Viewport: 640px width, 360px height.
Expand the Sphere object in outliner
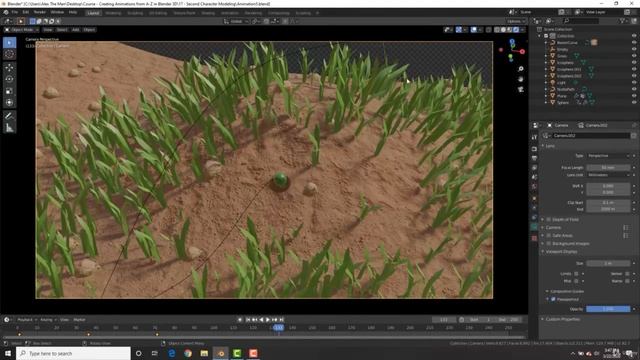click(x=546, y=102)
